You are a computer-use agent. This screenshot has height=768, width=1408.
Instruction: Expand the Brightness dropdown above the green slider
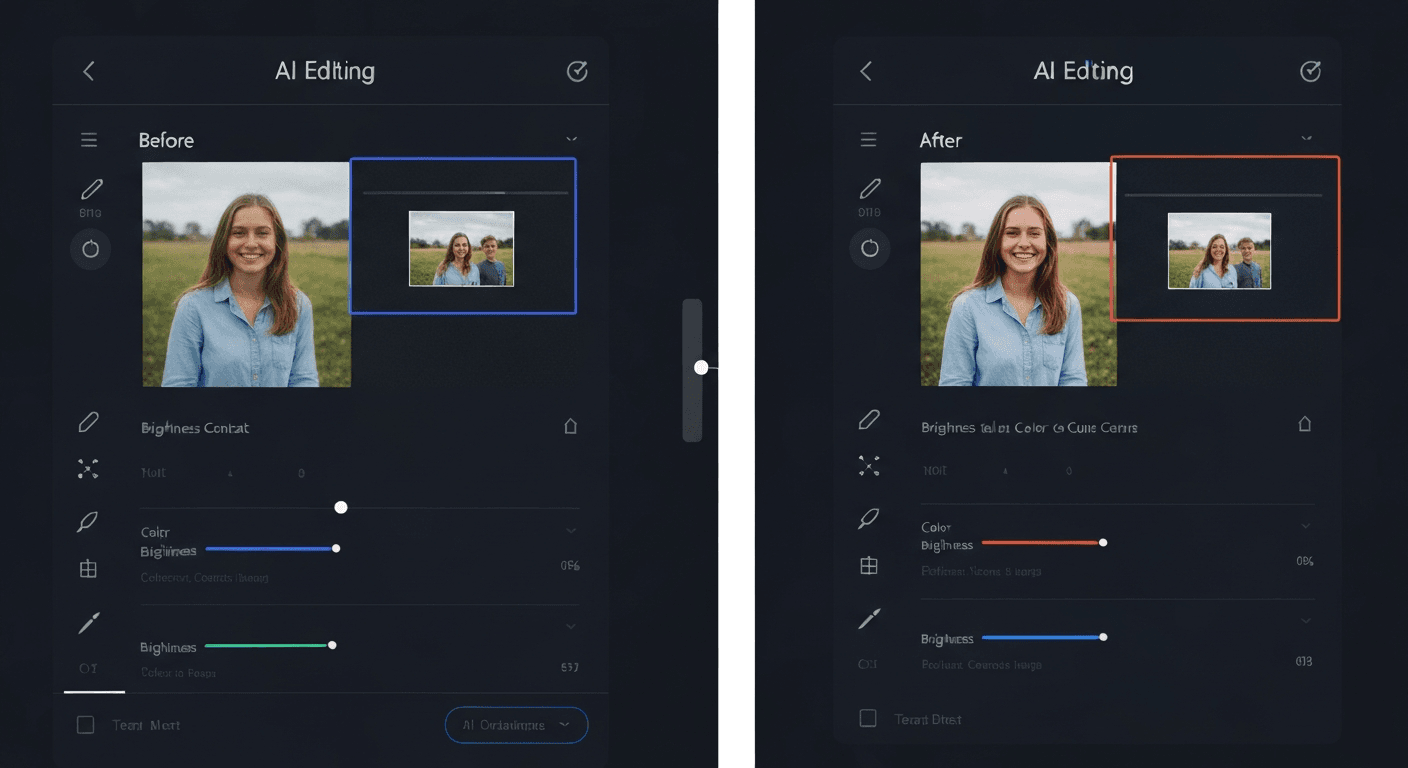[571, 626]
